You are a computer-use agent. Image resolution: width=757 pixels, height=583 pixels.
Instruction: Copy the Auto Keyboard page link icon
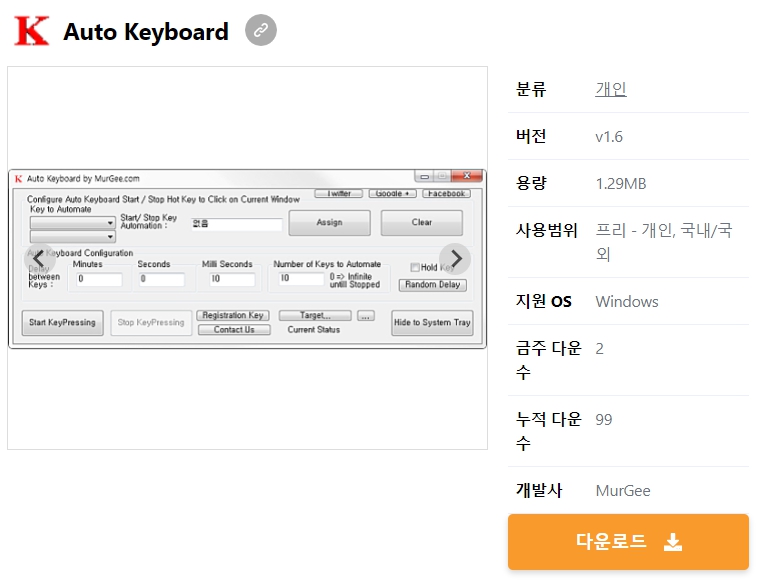(261, 30)
